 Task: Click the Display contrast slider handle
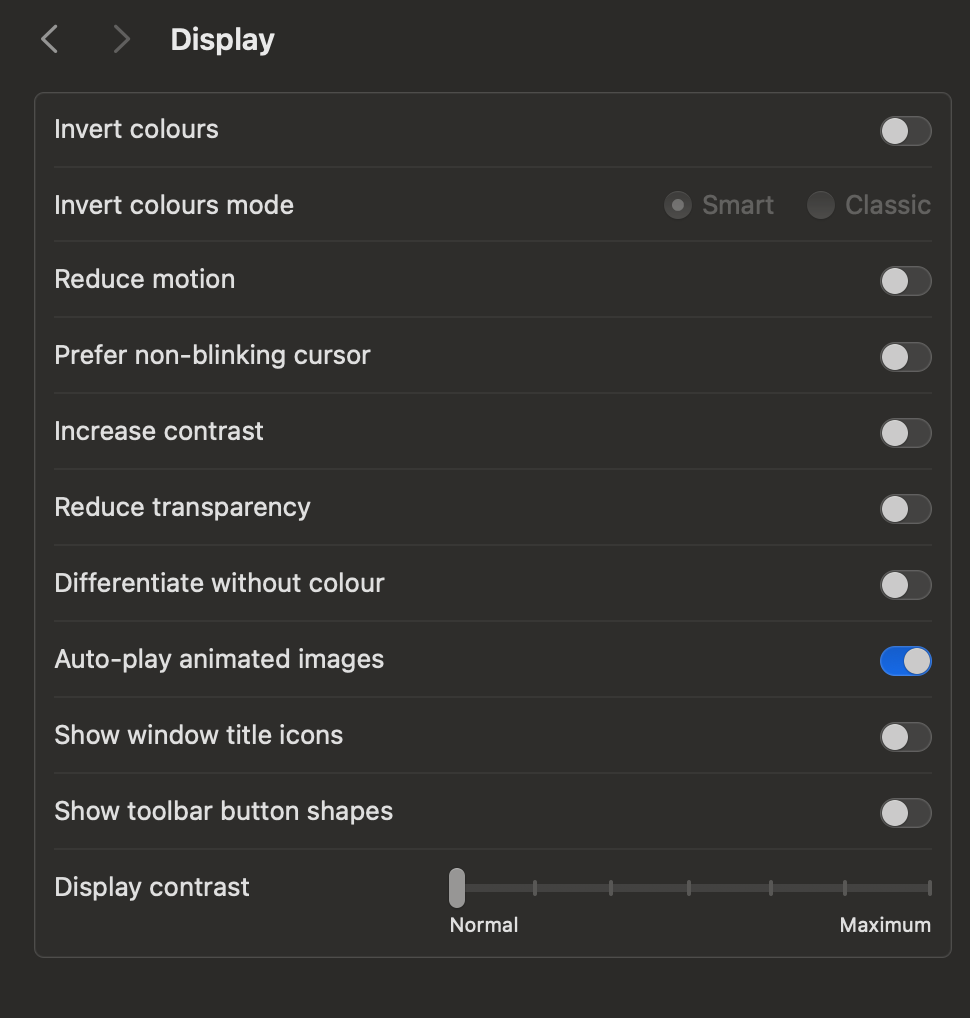(x=457, y=887)
